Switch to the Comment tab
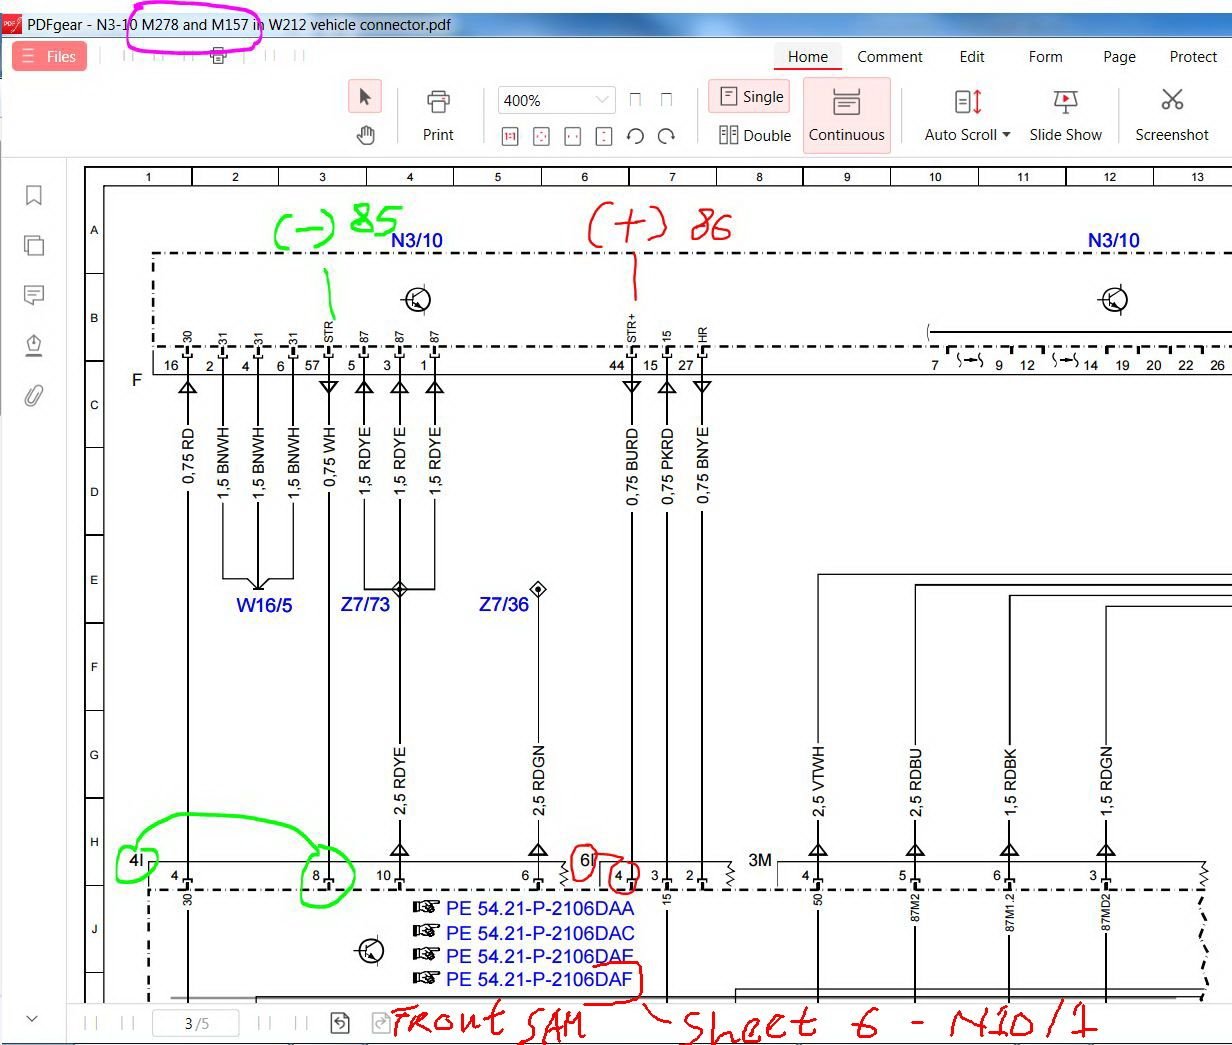The height and width of the screenshot is (1045, 1232). (x=889, y=57)
